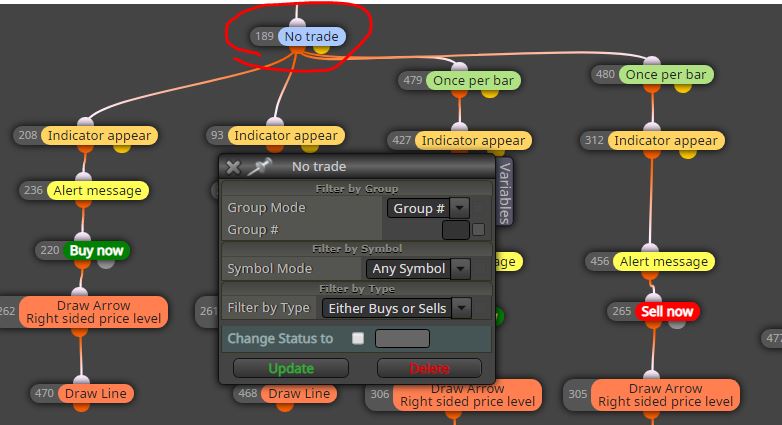
Task: Click gray output connector of Sell now block
Action: (x=677, y=323)
